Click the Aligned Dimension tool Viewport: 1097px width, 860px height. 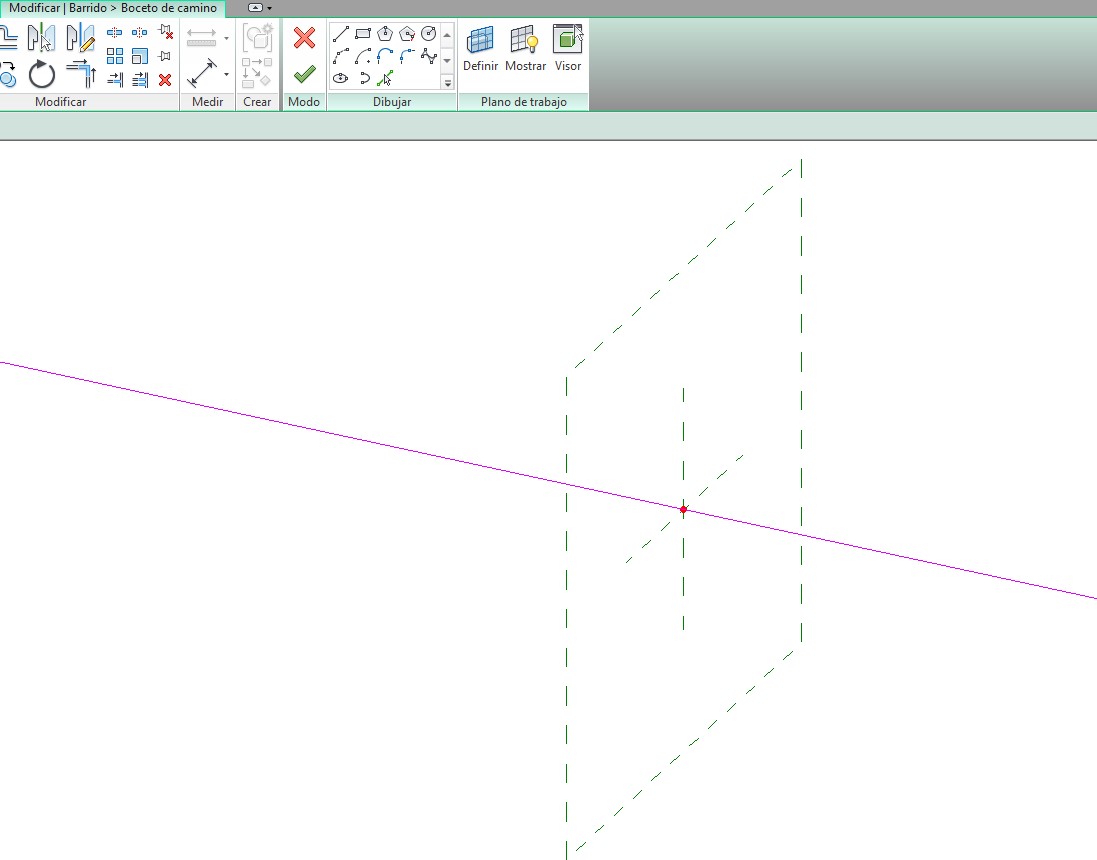pos(202,74)
